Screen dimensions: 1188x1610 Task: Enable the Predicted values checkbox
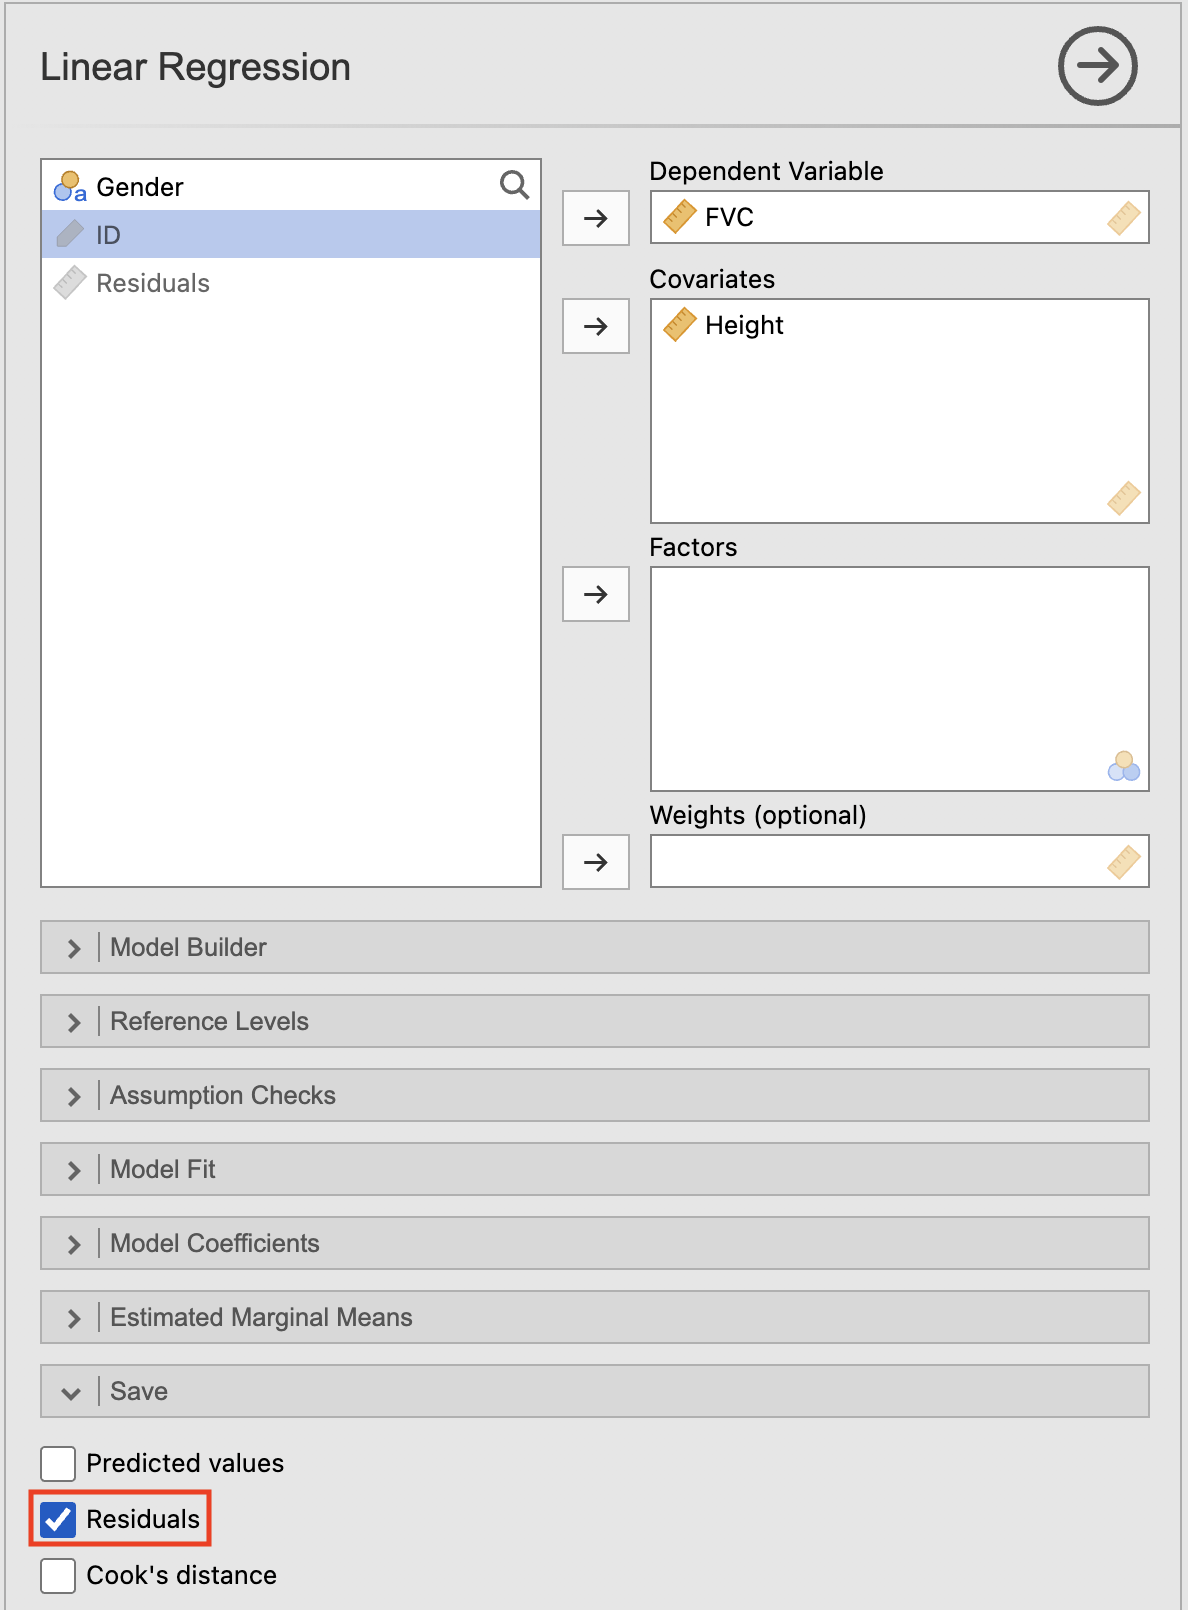[58, 1463]
